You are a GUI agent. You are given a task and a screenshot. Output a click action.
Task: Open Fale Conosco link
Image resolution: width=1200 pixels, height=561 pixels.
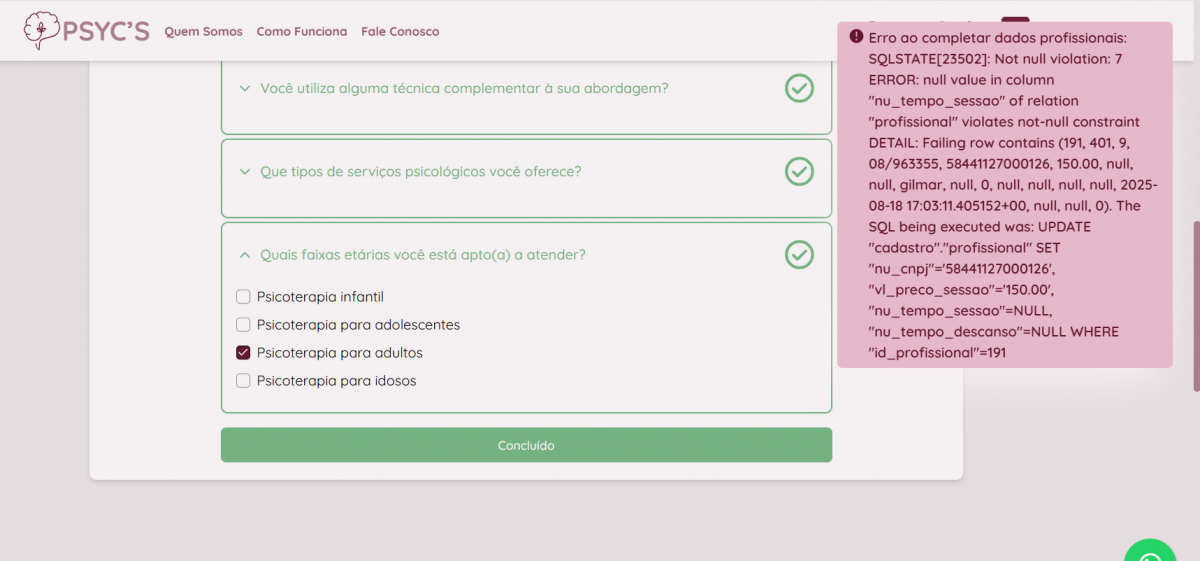[400, 31]
